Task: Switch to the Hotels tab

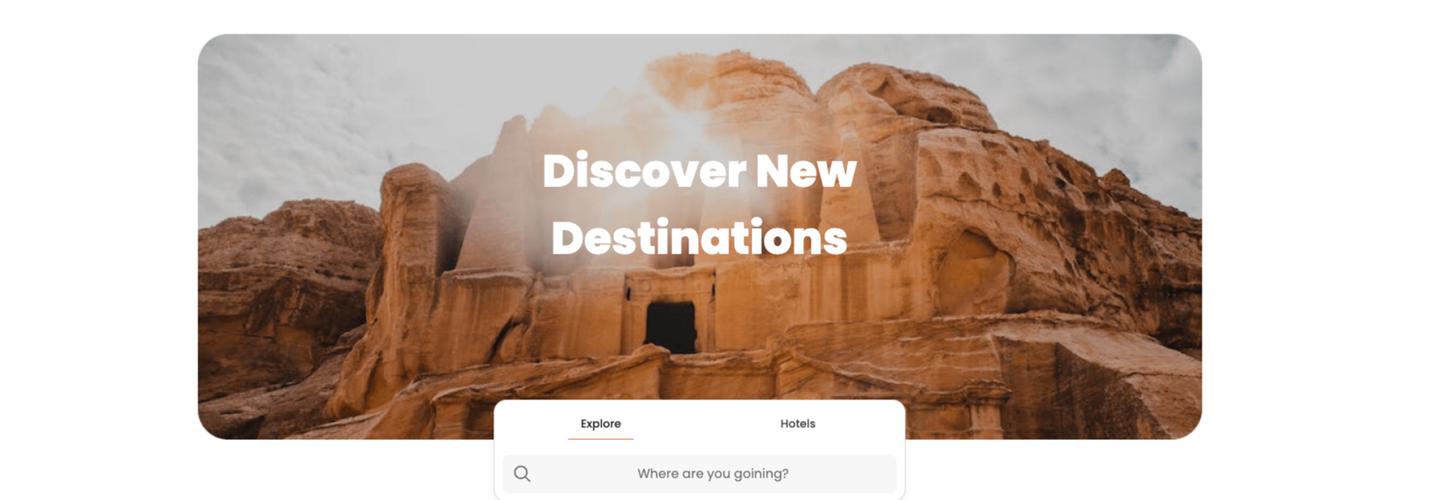Action: (798, 424)
